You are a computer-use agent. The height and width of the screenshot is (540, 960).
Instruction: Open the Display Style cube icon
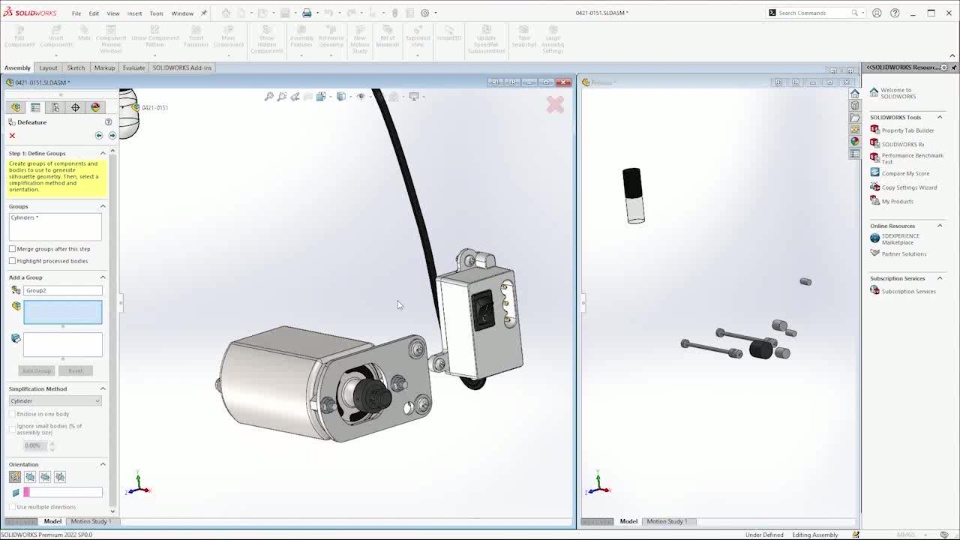click(x=341, y=97)
